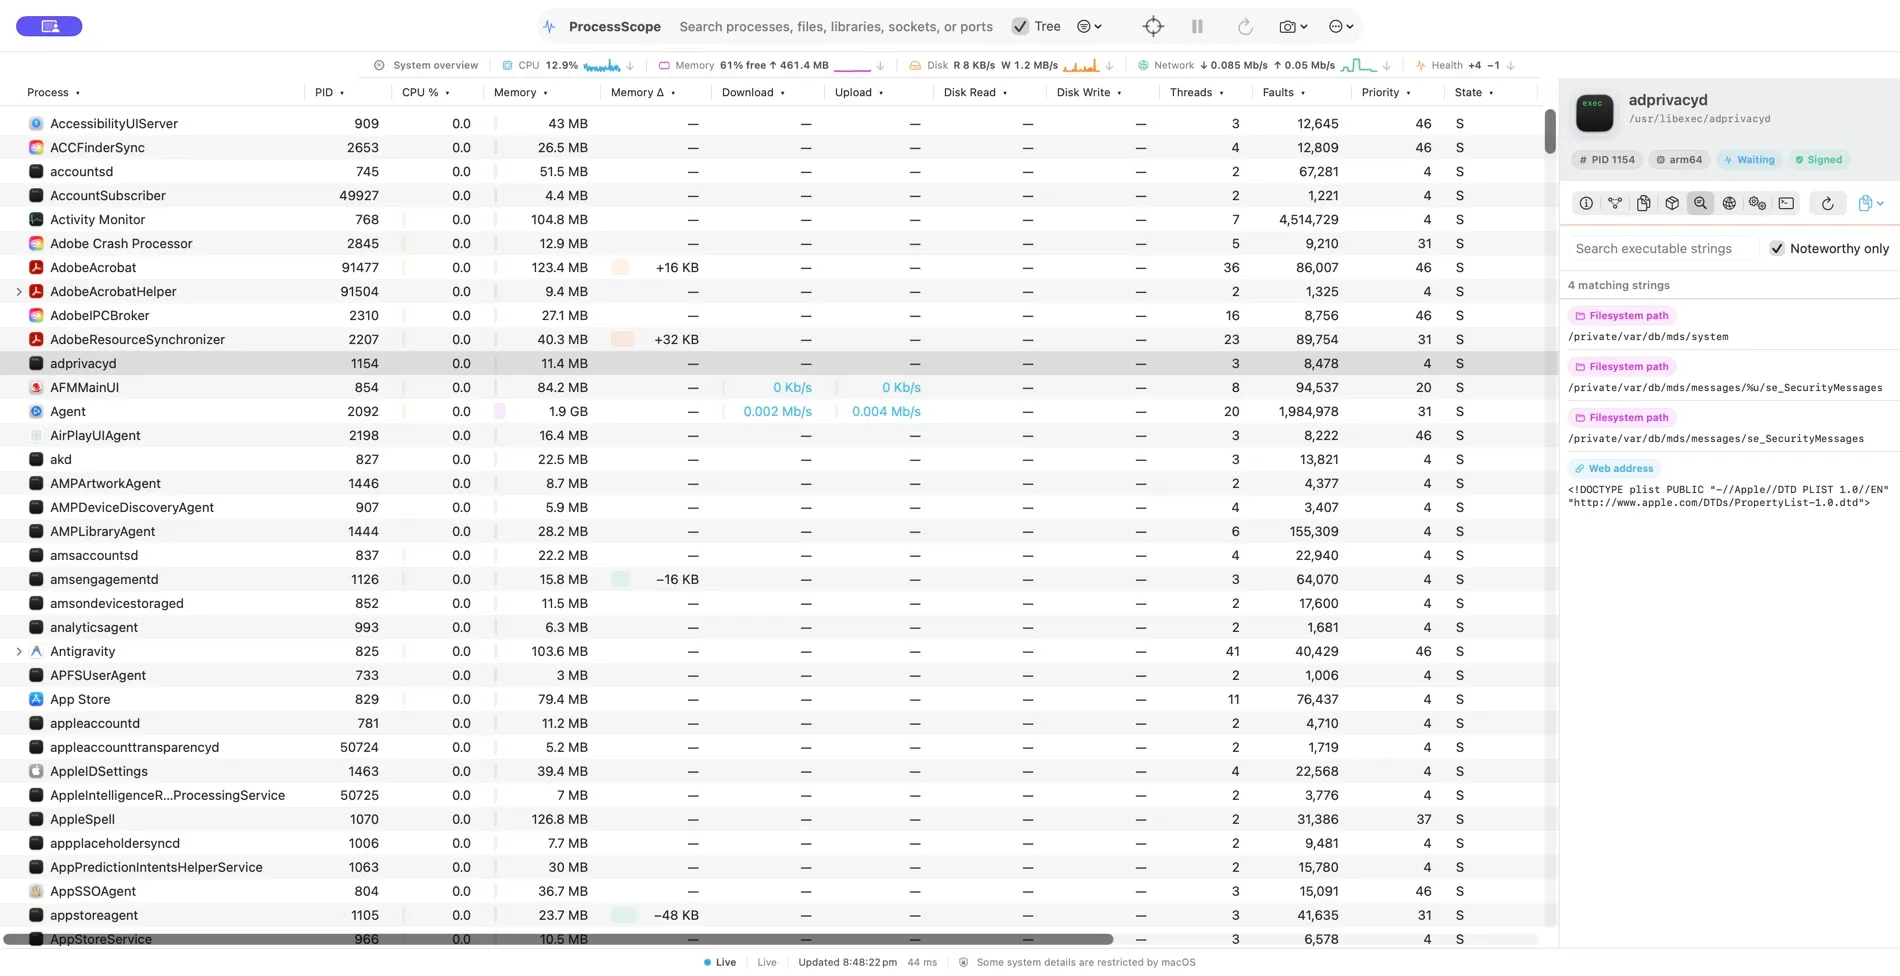This screenshot has width=1900, height=976.
Task: Click the Adobe Acrobat row icon
Action: pyautogui.click(x=36, y=267)
